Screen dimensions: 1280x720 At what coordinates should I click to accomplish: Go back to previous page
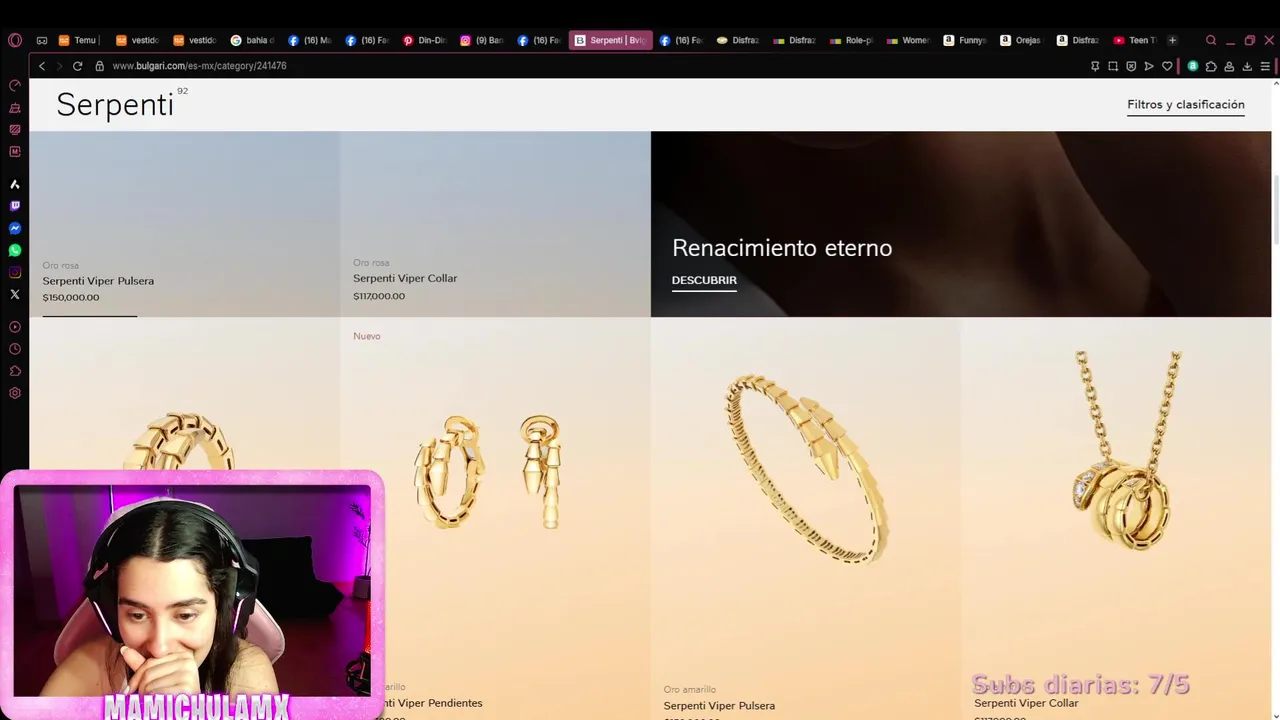pos(41,66)
